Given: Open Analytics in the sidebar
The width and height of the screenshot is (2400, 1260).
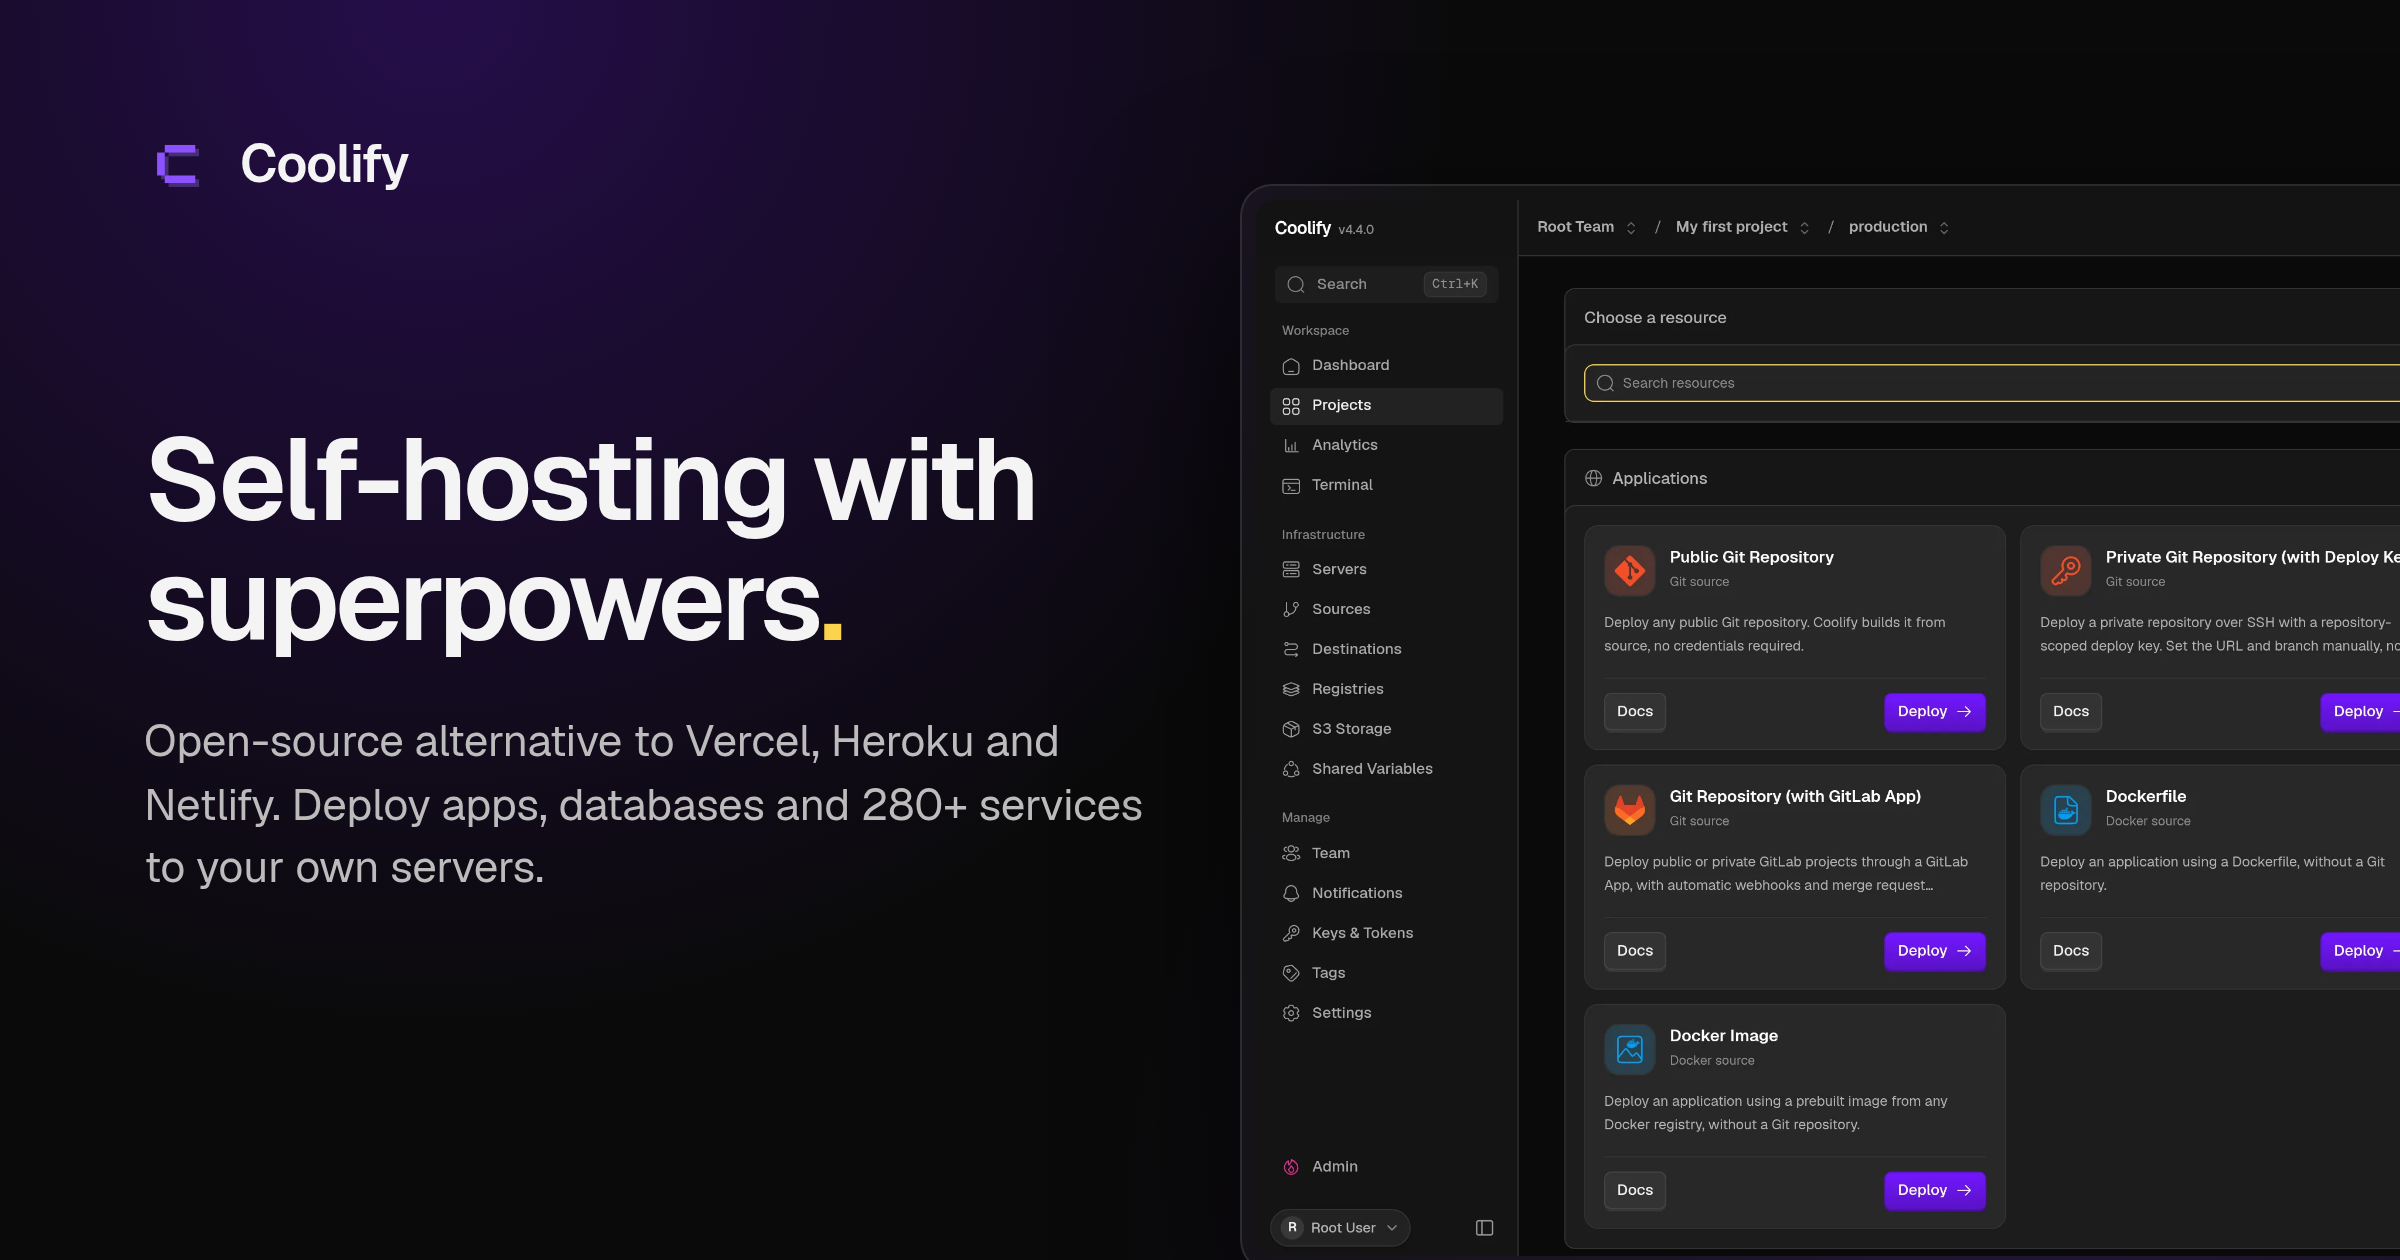Looking at the screenshot, I should click(1386, 445).
